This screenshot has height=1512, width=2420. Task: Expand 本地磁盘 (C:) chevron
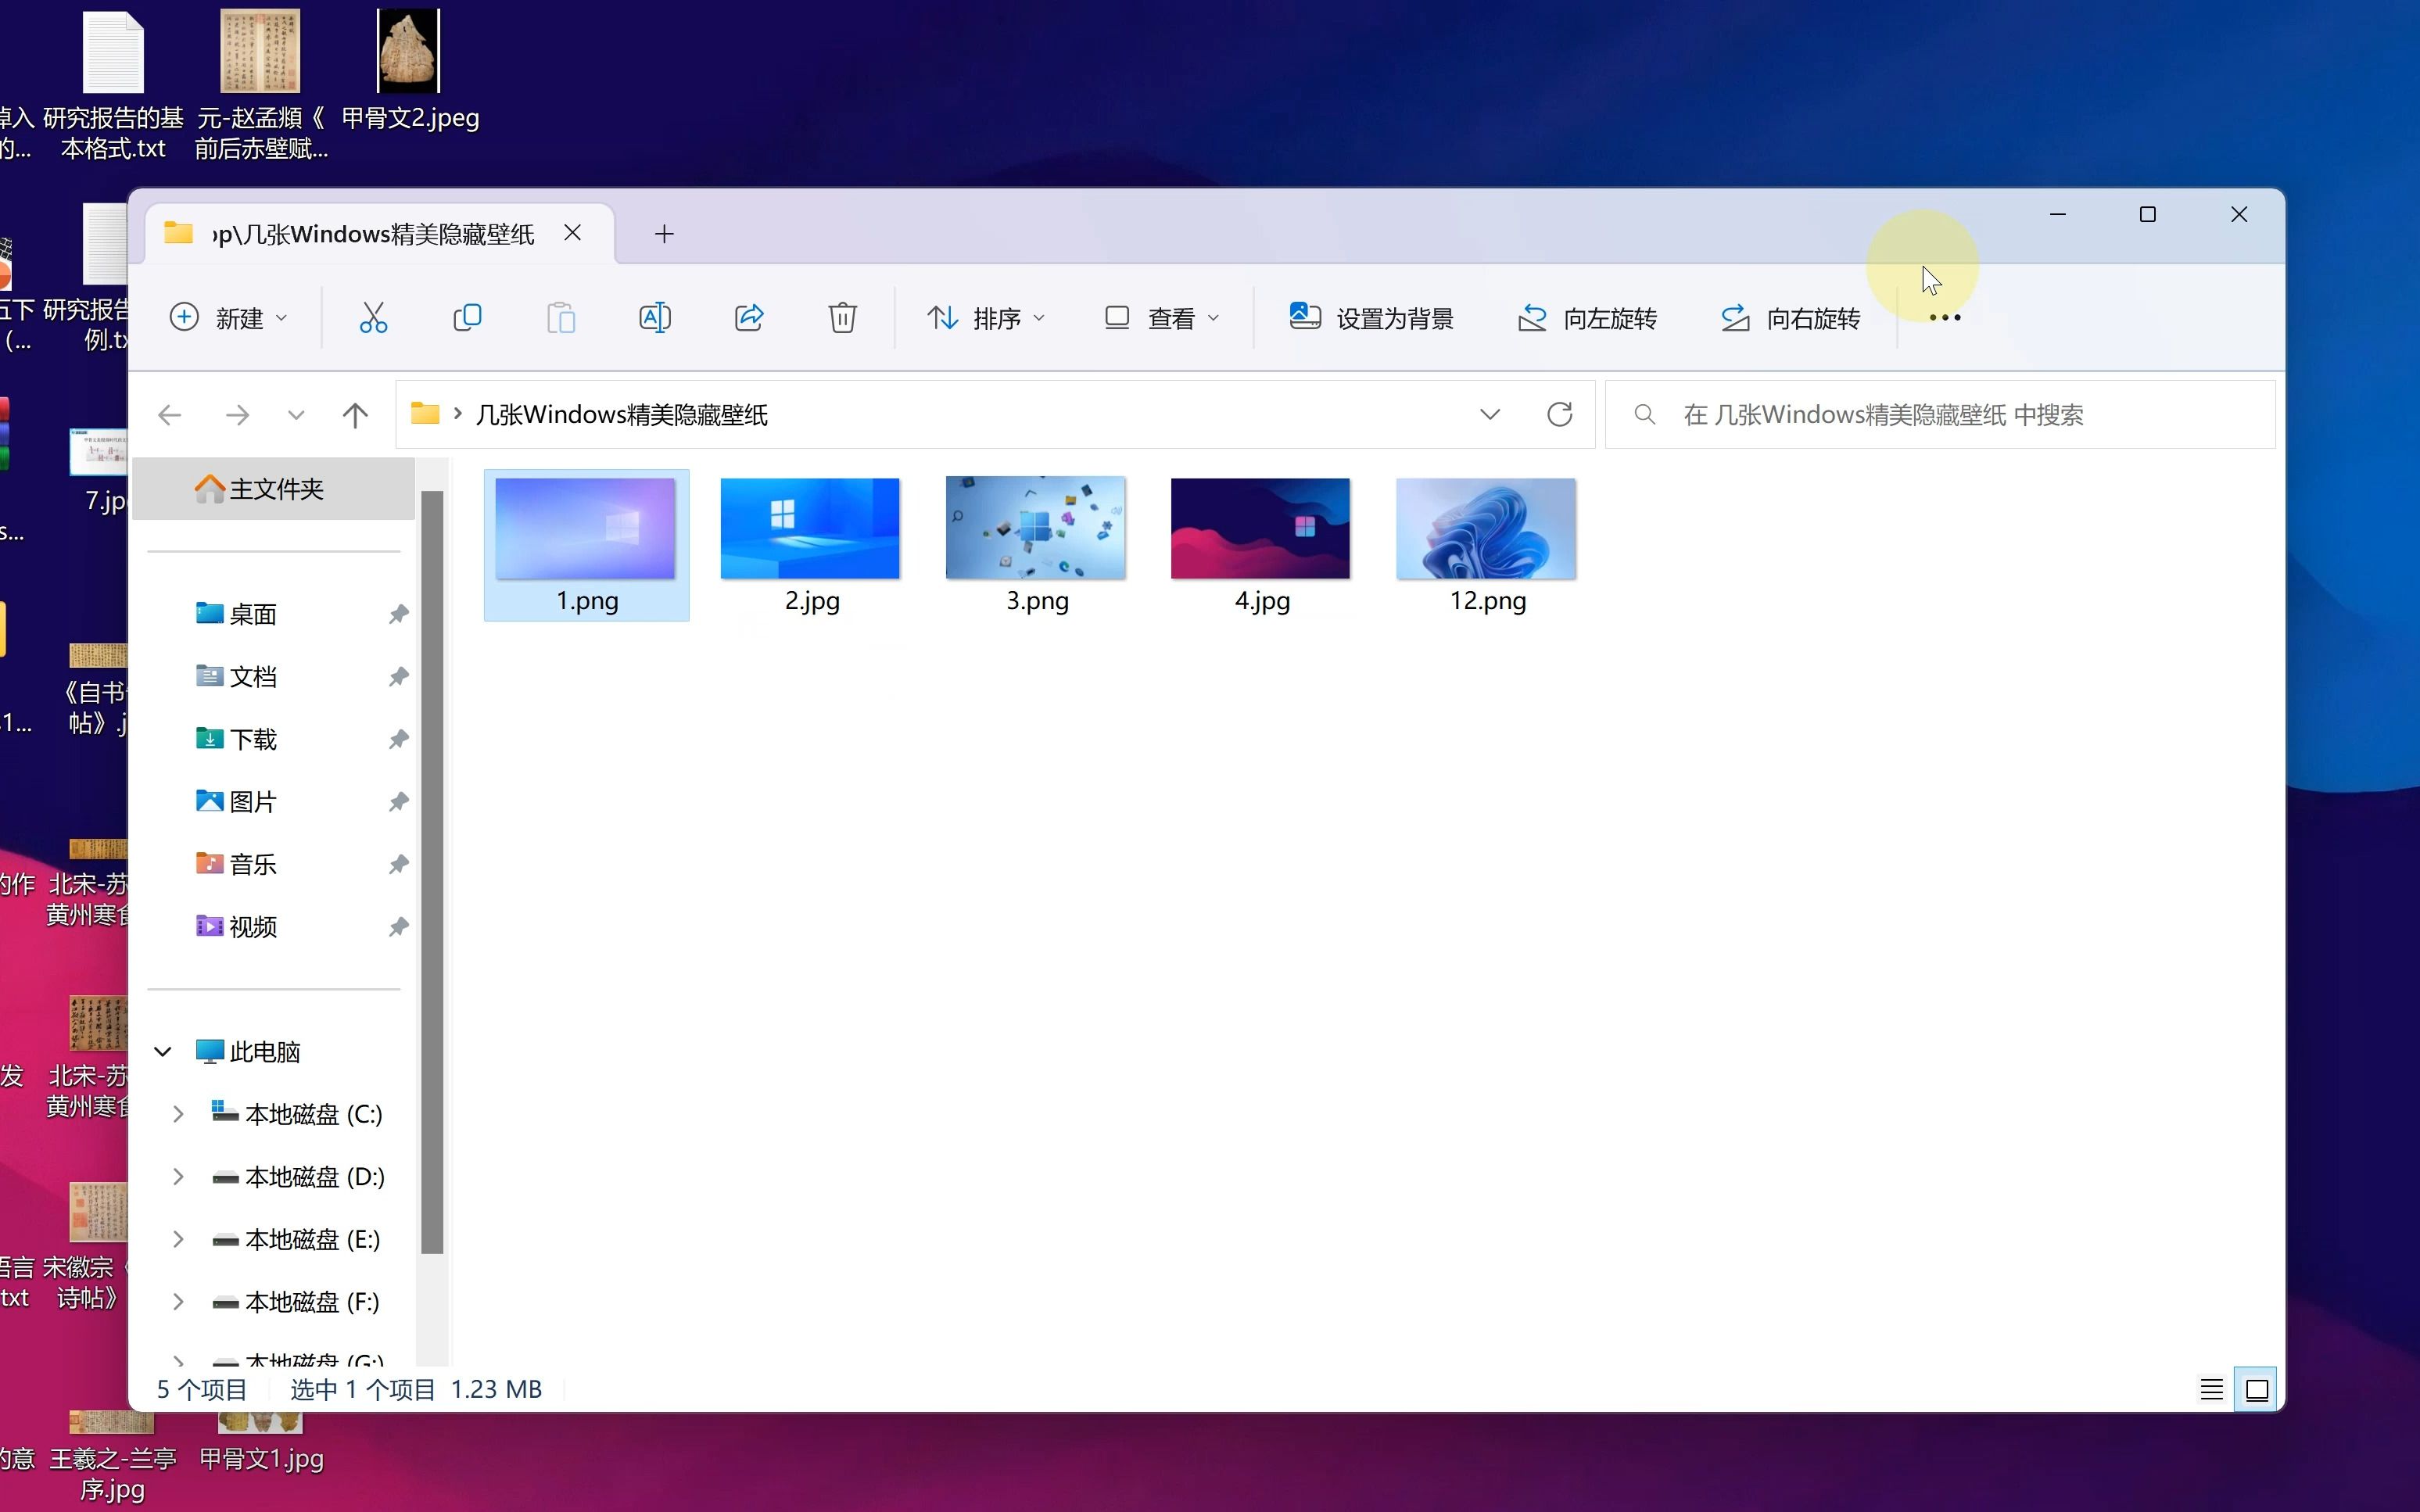coord(178,1114)
